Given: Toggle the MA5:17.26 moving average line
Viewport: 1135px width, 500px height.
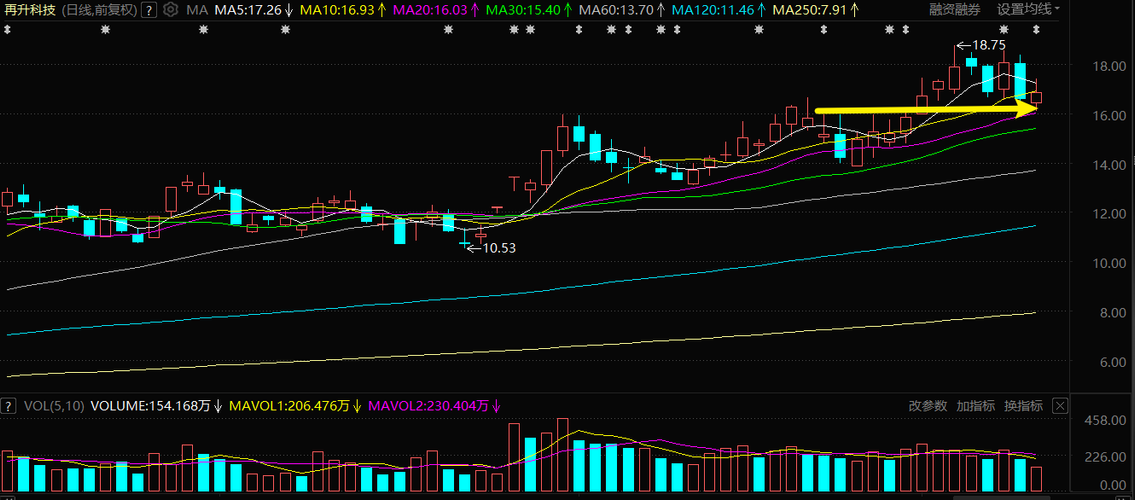Looking at the screenshot, I should coord(248,10).
